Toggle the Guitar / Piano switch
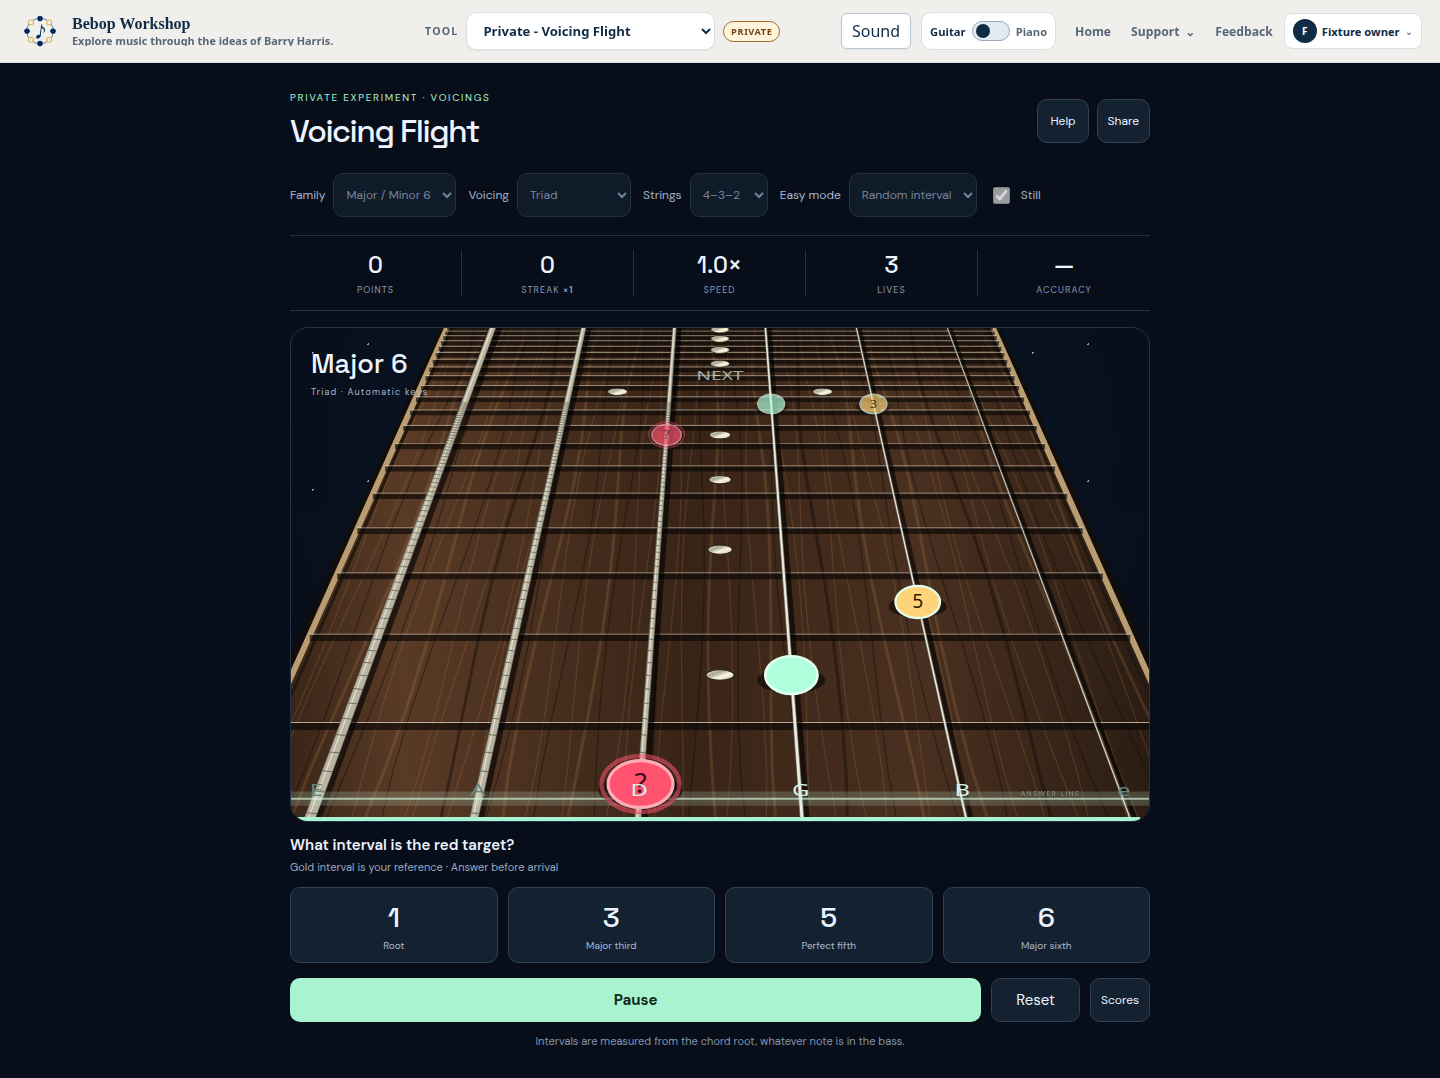The width and height of the screenshot is (1440, 1078). point(990,31)
